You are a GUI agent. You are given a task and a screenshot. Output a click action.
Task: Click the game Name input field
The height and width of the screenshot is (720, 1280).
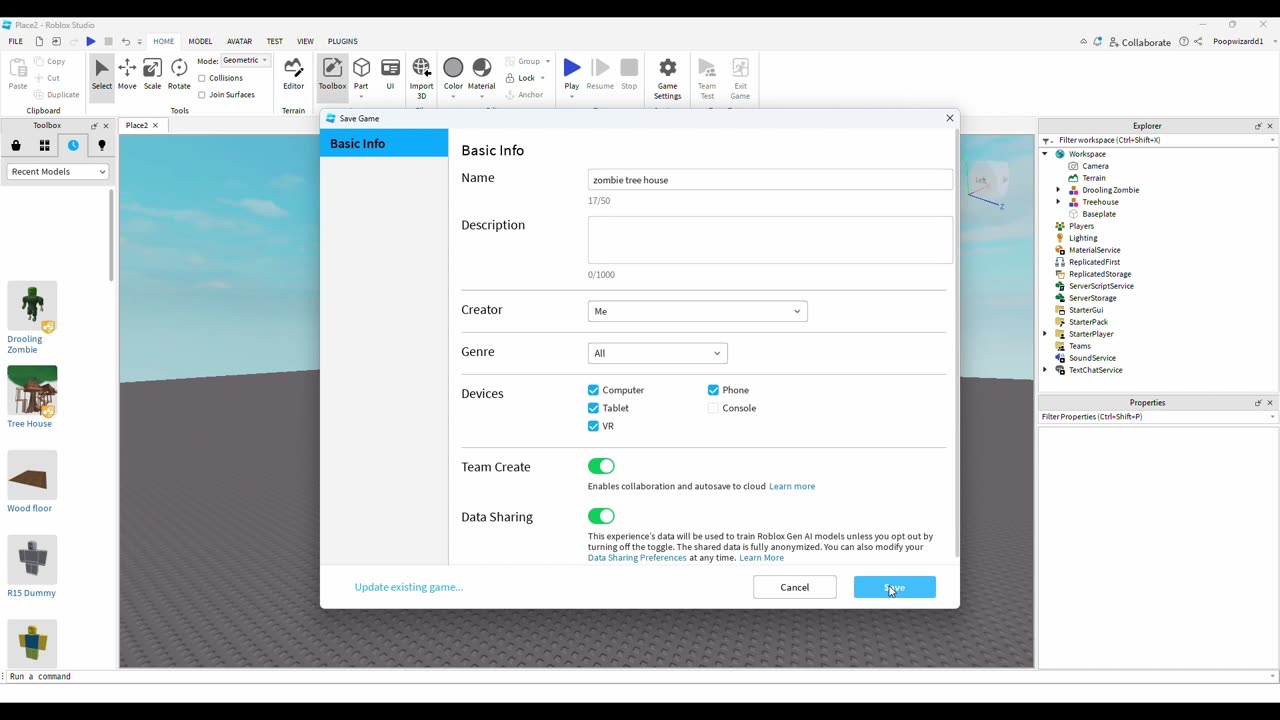[x=770, y=180]
